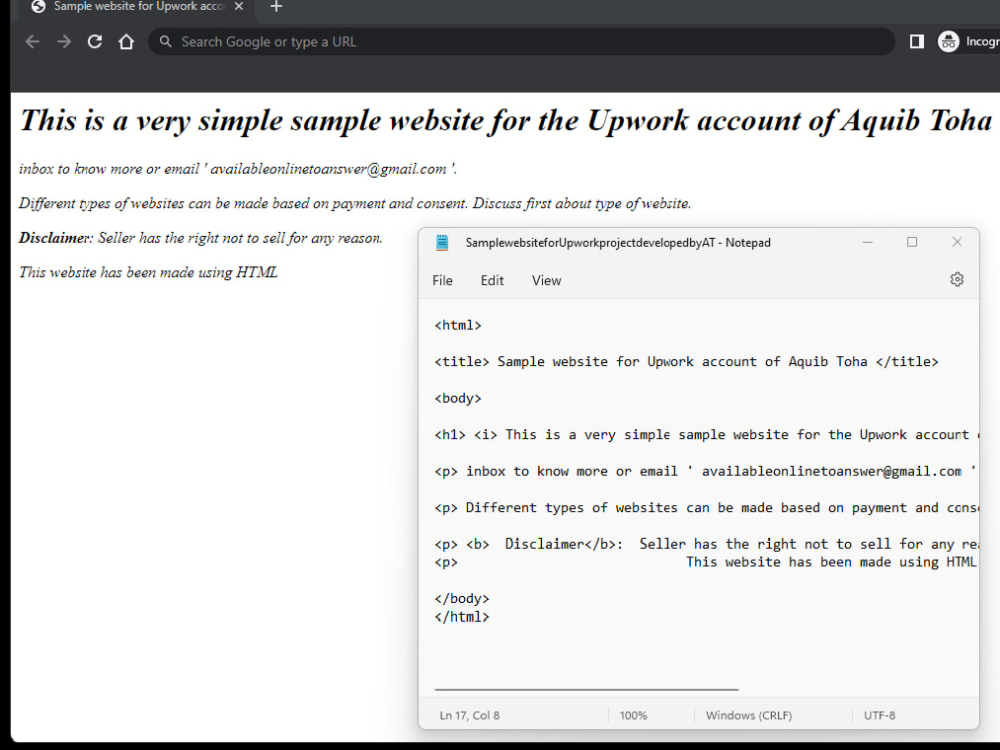Maximize the Notepad window
1000x750 pixels.
(x=912, y=242)
